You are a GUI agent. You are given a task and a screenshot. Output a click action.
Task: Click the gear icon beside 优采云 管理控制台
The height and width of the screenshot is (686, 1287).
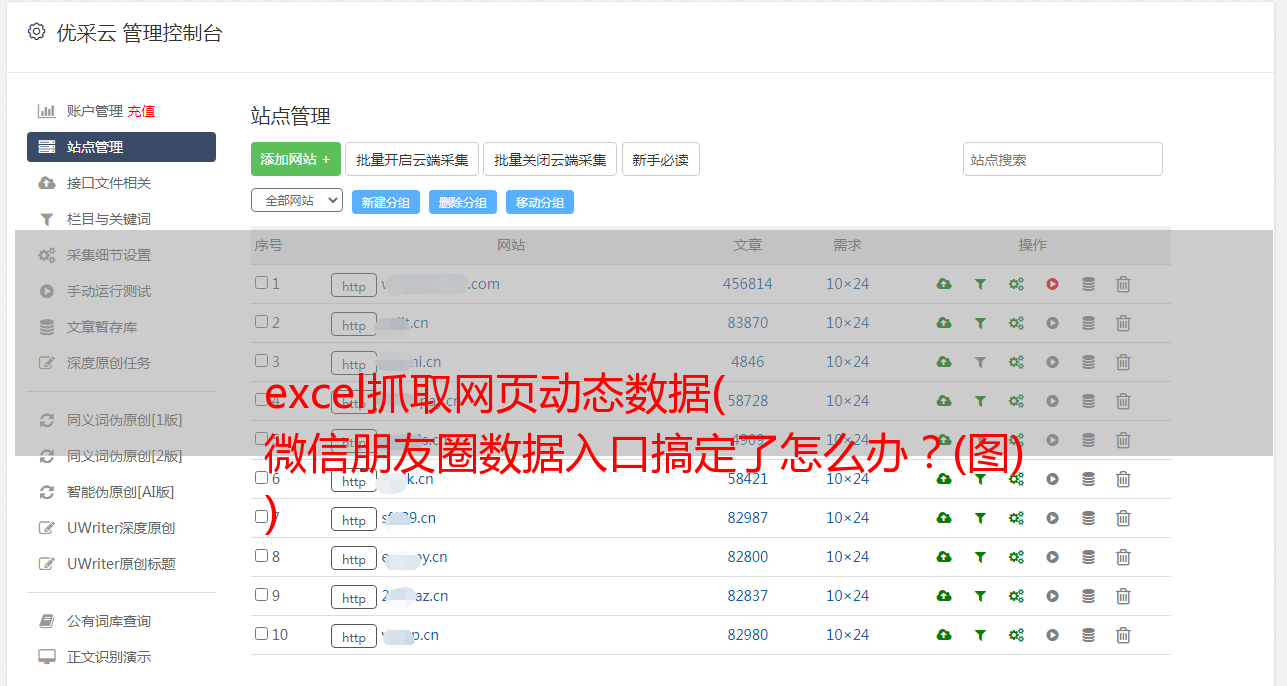(x=36, y=32)
